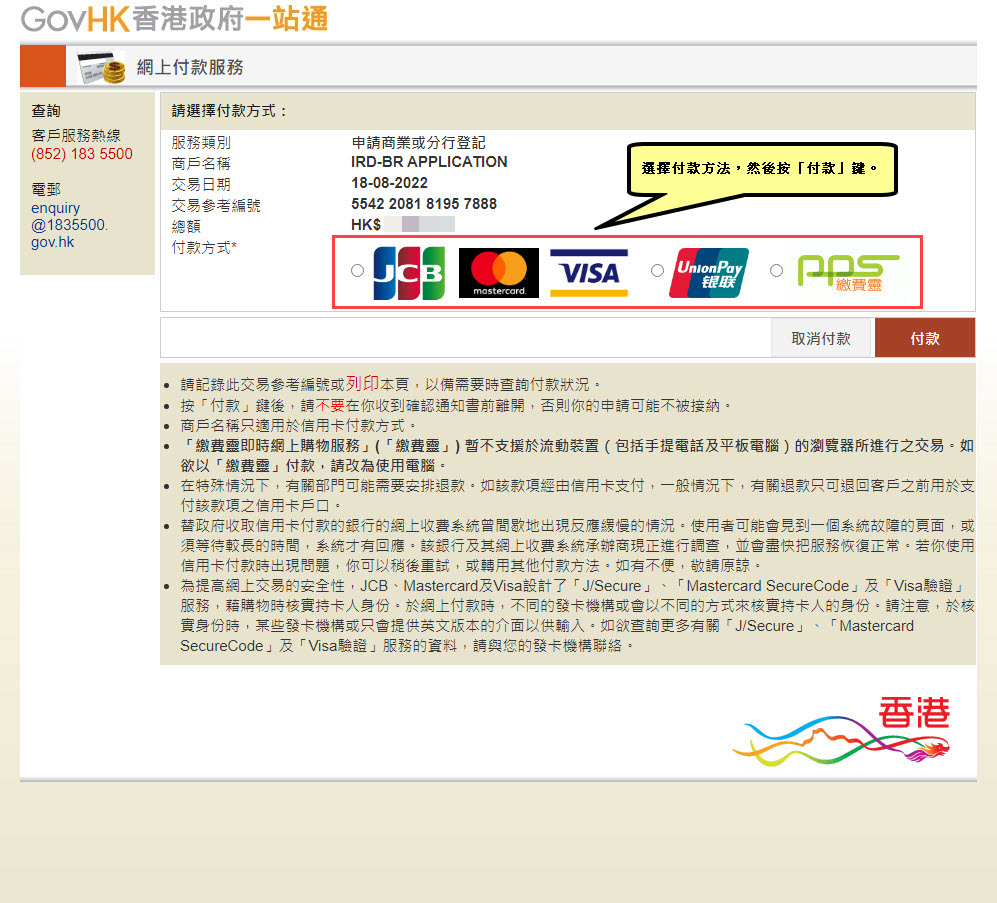This screenshot has height=903, width=997.
Task: Click the 交易參考編號 label
Action: click(x=216, y=205)
